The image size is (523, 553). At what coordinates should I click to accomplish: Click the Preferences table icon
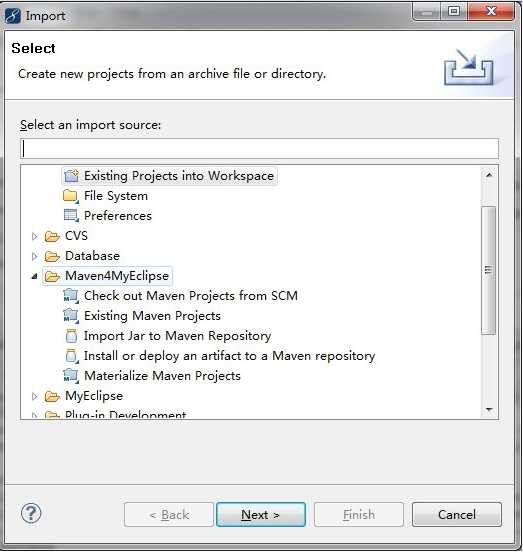click(71, 215)
